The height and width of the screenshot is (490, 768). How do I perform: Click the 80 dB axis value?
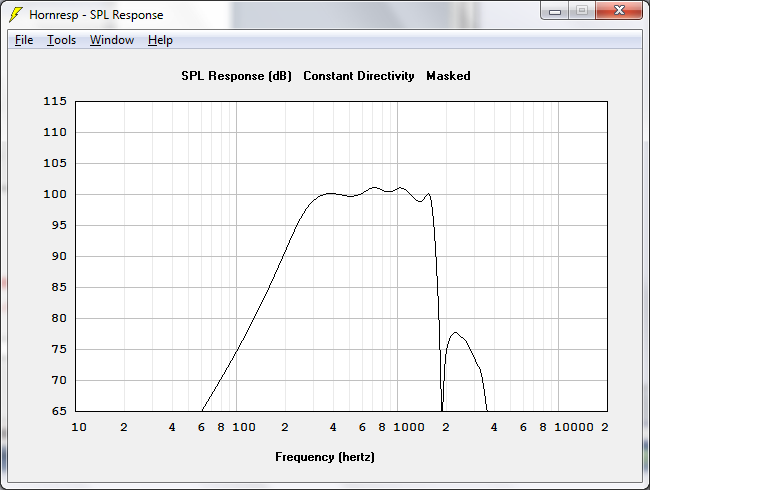click(x=59, y=318)
